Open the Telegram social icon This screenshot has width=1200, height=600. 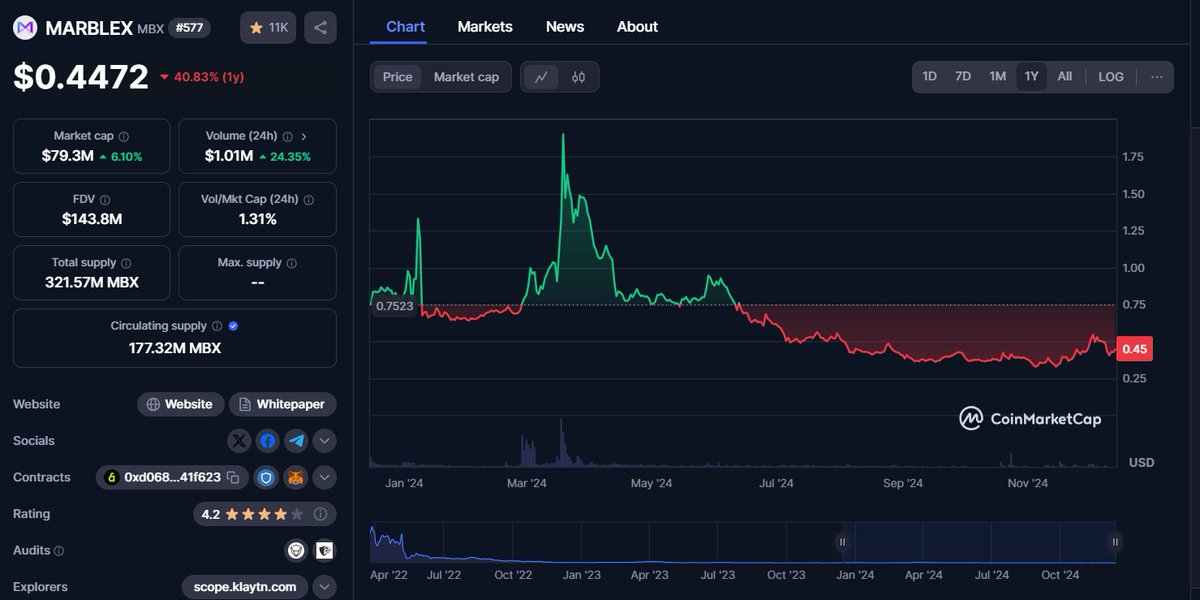click(x=294, y=440)
